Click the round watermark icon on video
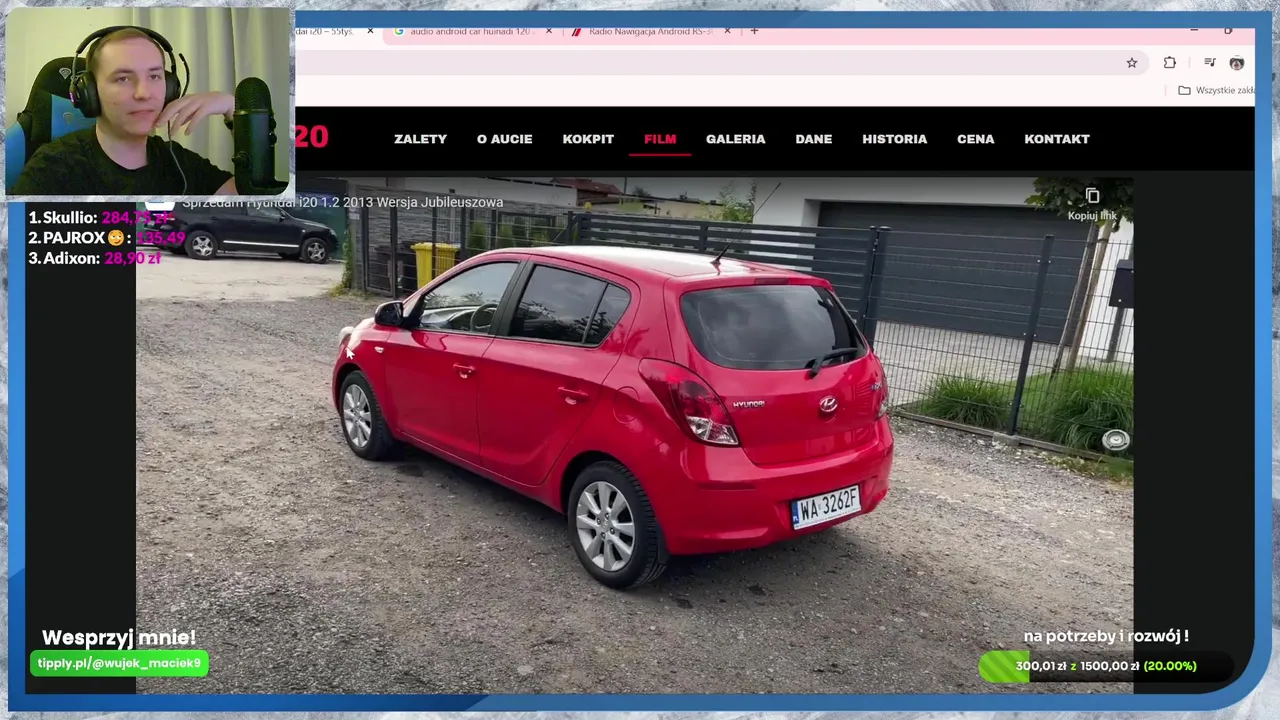1280x720 pixels. coord(1116,440)
